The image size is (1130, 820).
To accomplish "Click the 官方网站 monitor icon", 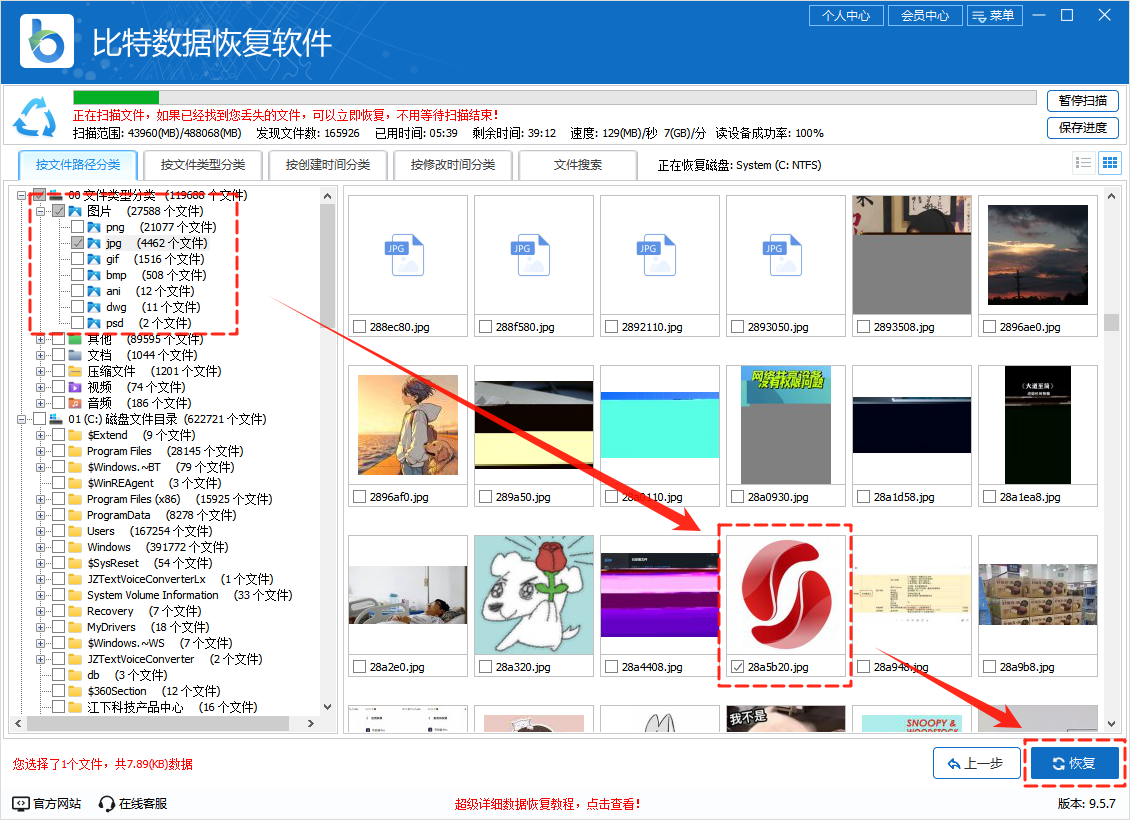I will (x=21, y=803).
